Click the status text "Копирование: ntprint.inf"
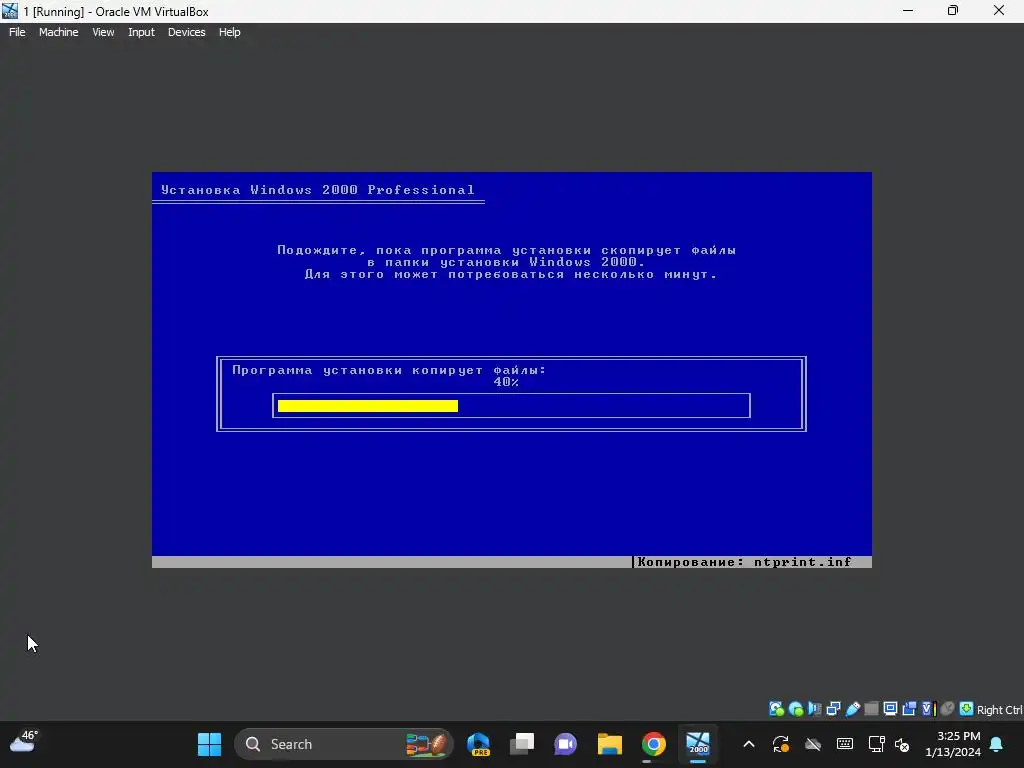 click(744, 562)
